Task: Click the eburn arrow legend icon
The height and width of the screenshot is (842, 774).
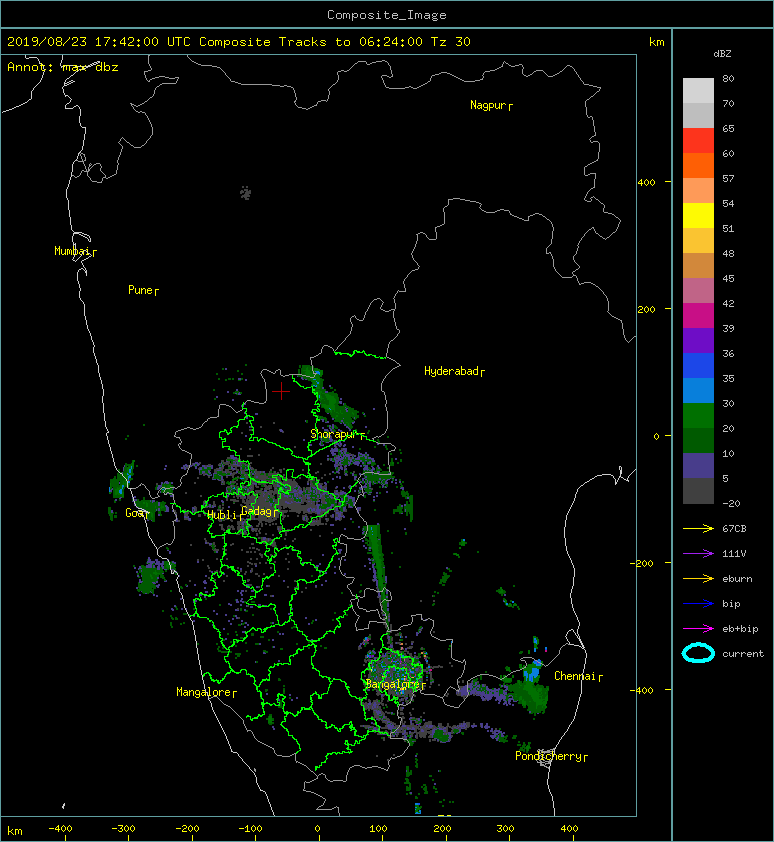Action: coord(698,578)
